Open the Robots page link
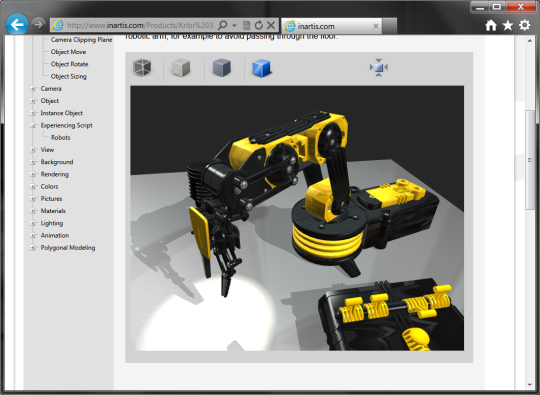The width and height of the screenshot is (540, 395). point(61,137)
